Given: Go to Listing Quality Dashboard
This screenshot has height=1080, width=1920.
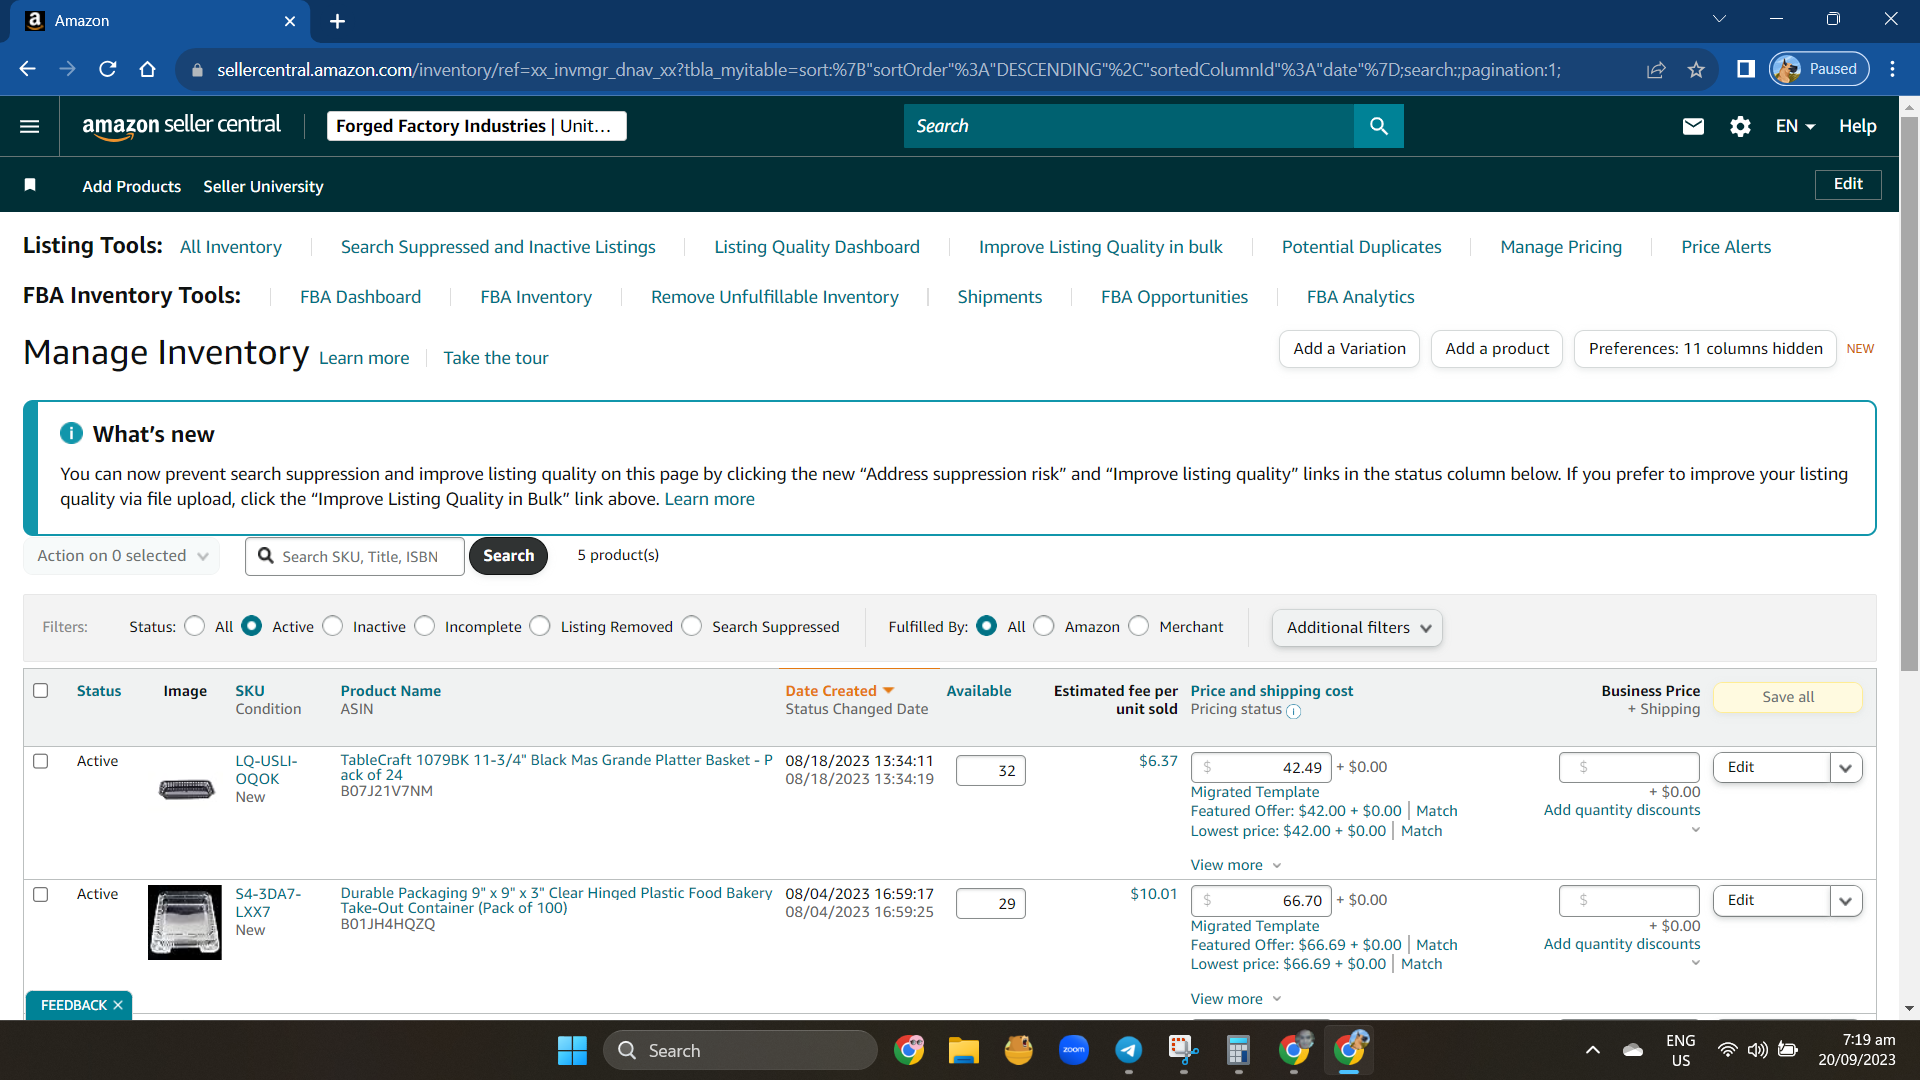Looking at the screenshot, I should tap(817, 247).
